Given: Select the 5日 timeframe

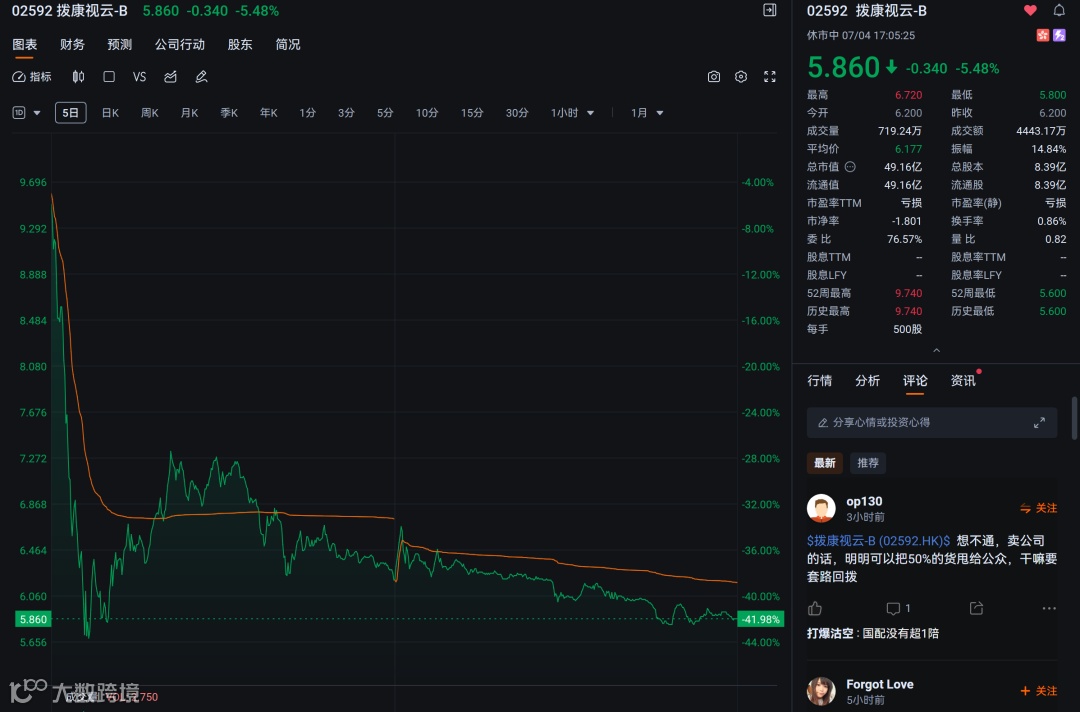Looking at the screenshot, I should 70,112.
